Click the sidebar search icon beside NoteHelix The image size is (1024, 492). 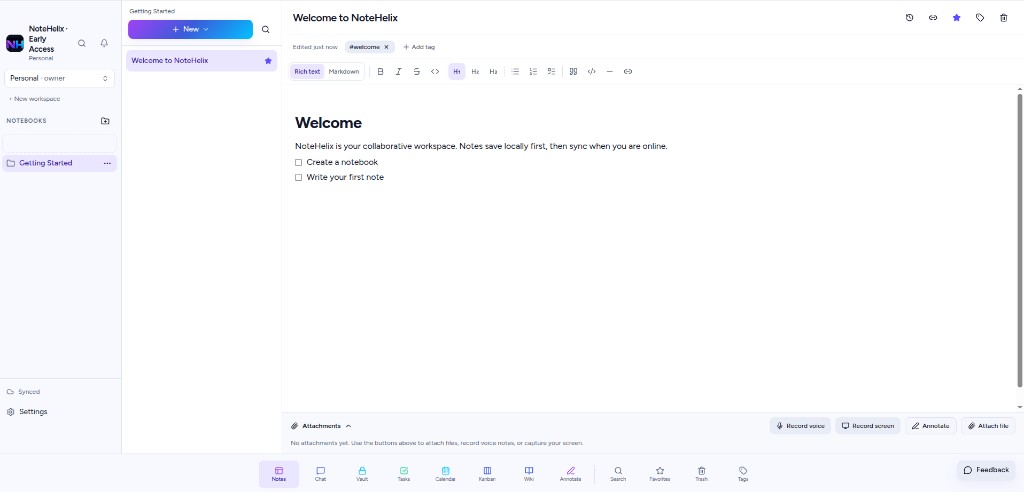(82, 43)
